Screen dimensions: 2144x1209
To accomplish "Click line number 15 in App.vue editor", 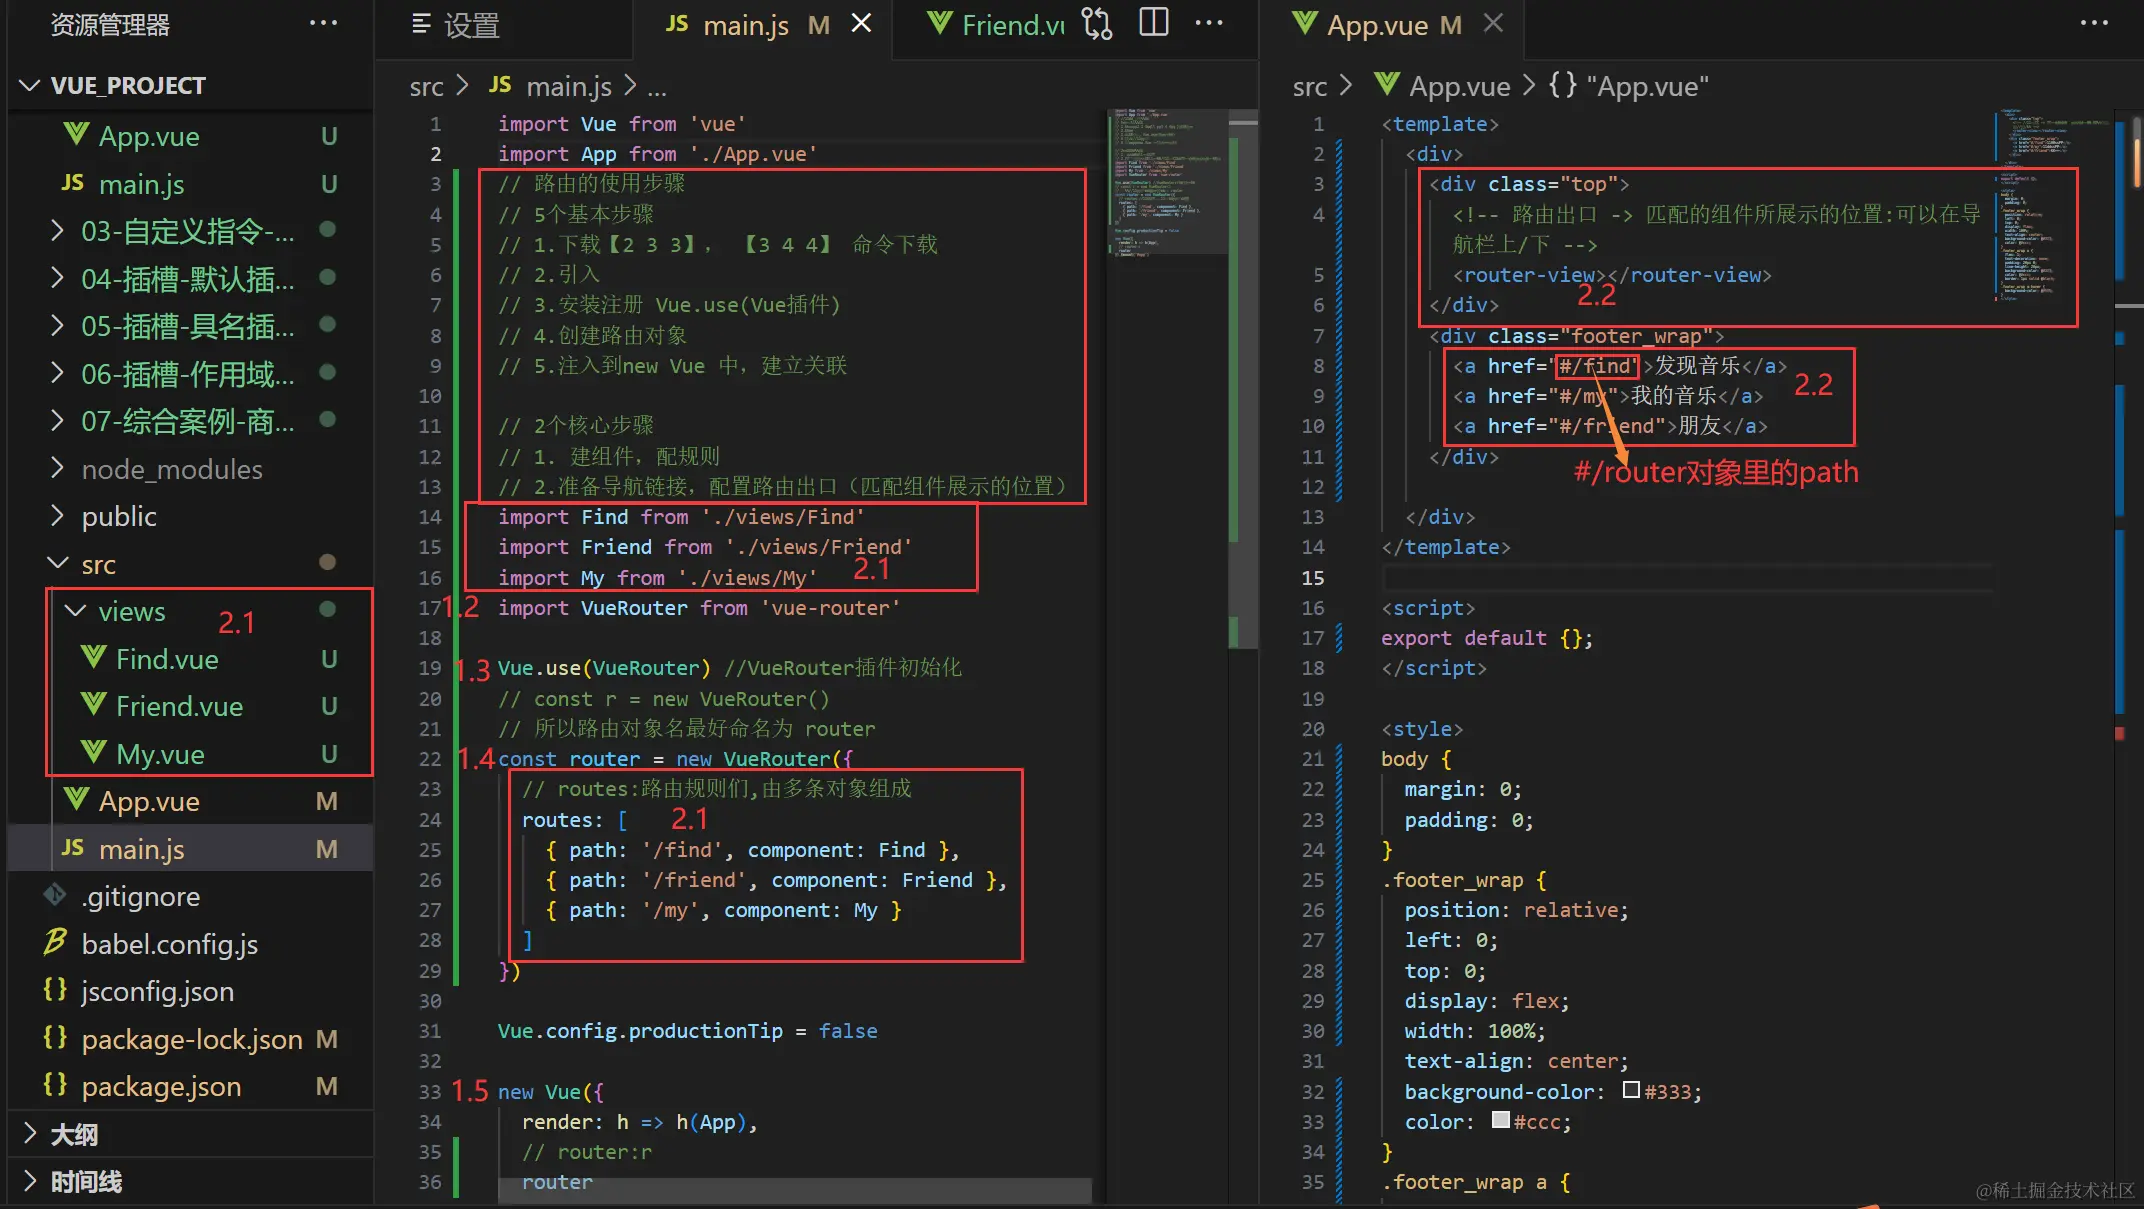I will click(1312, 577).
